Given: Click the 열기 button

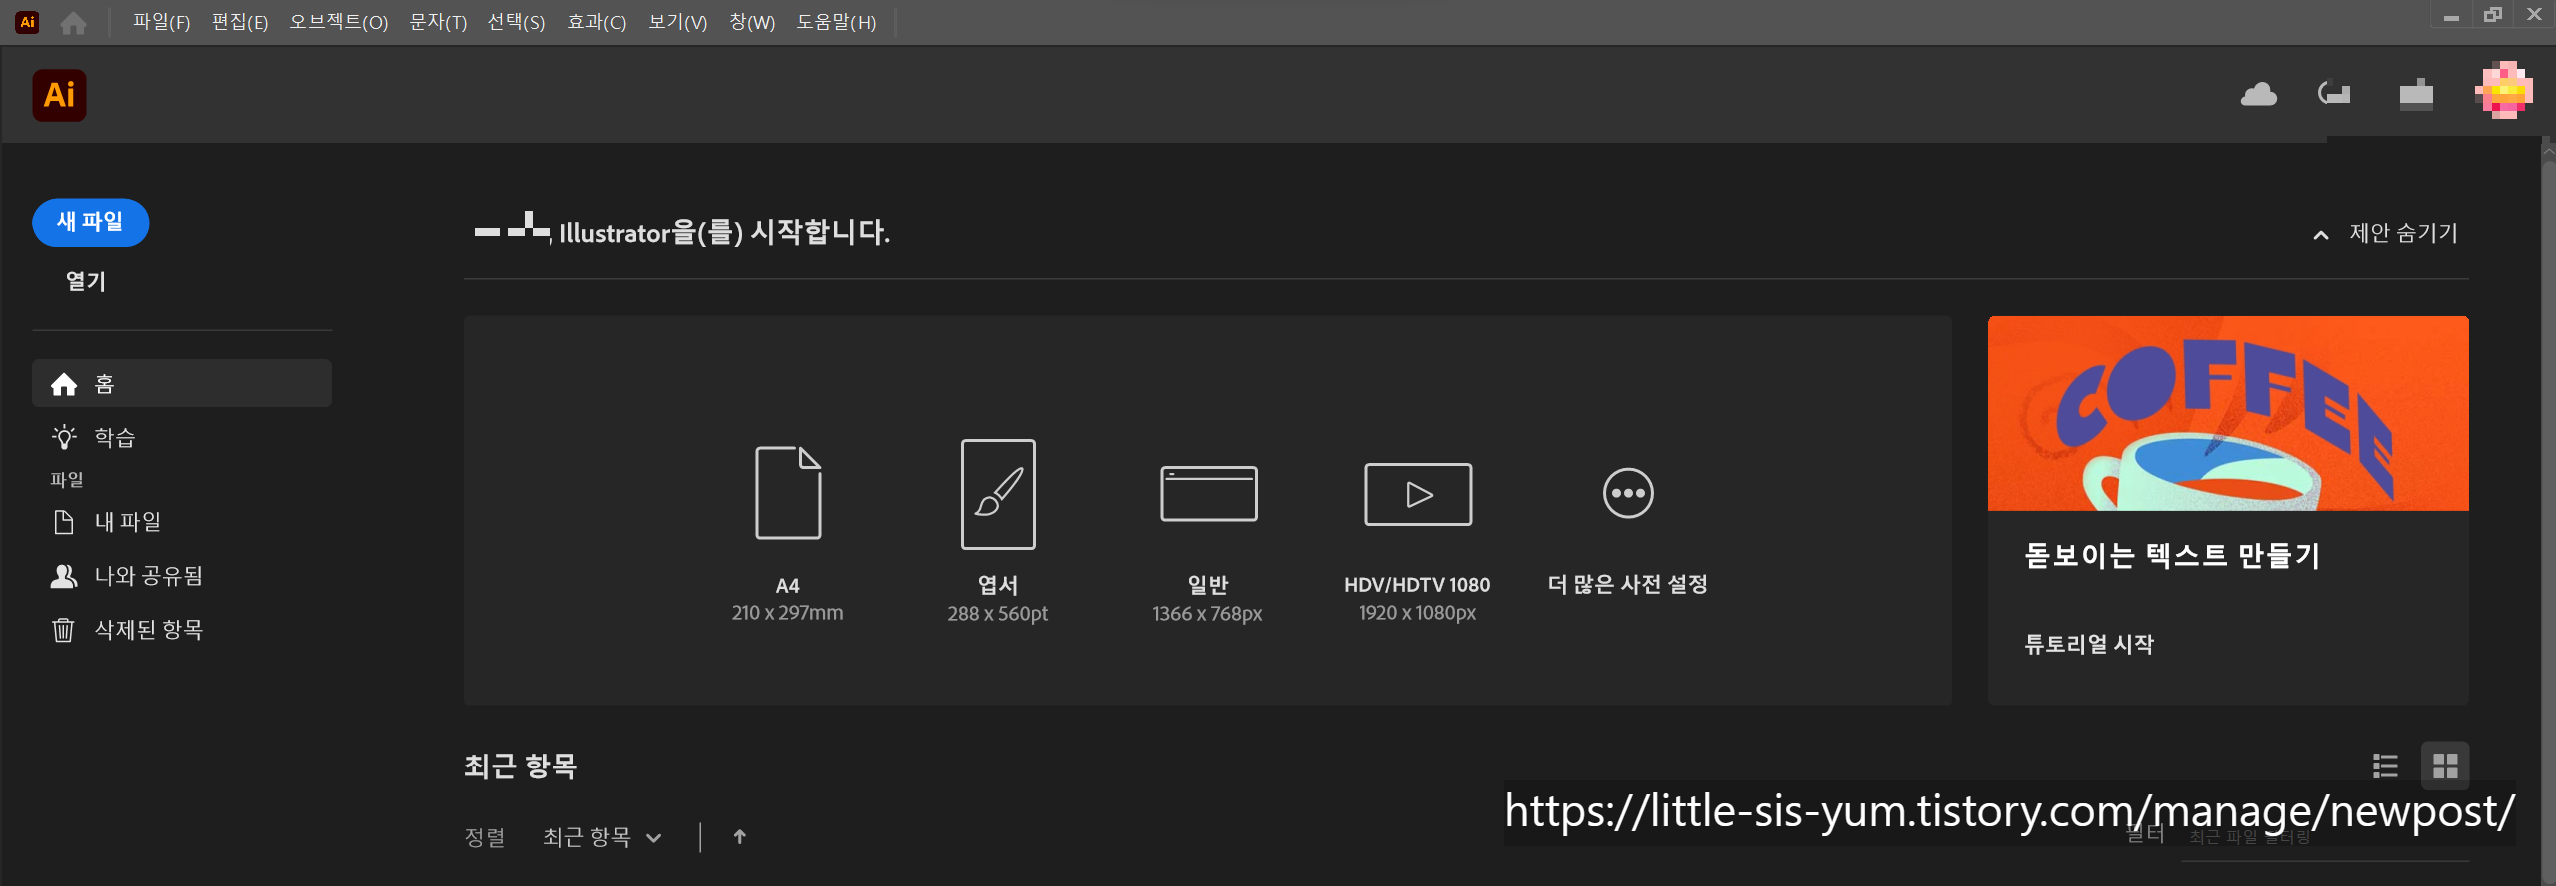Looking at the screenshot, I should 86,281.
